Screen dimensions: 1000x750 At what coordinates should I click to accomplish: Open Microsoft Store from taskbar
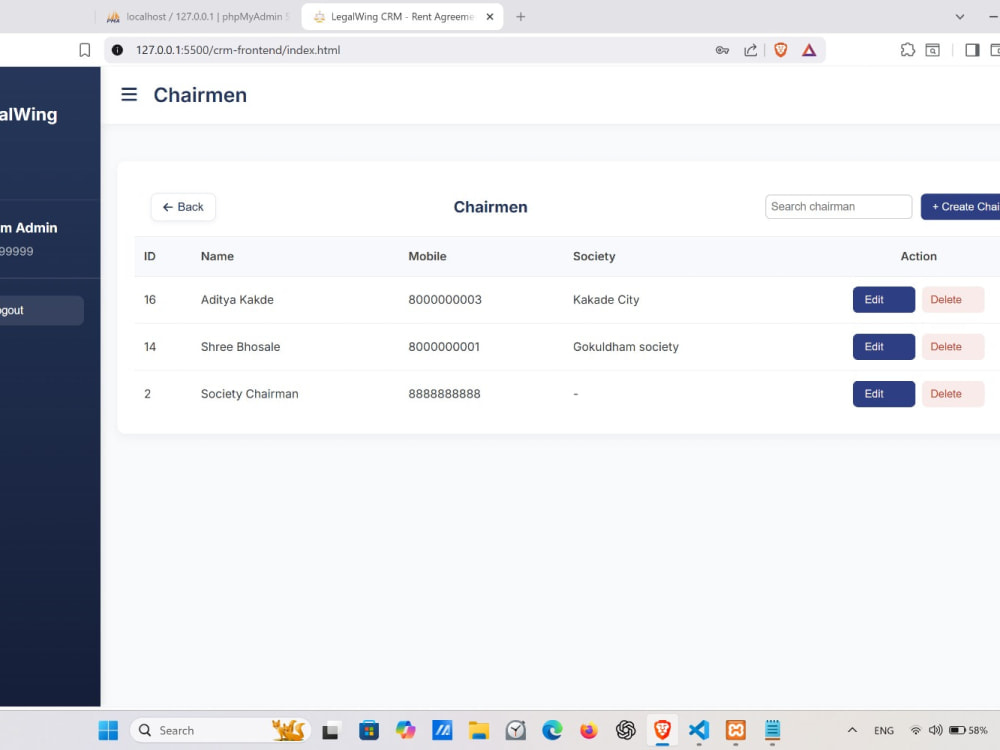point(369,730)
